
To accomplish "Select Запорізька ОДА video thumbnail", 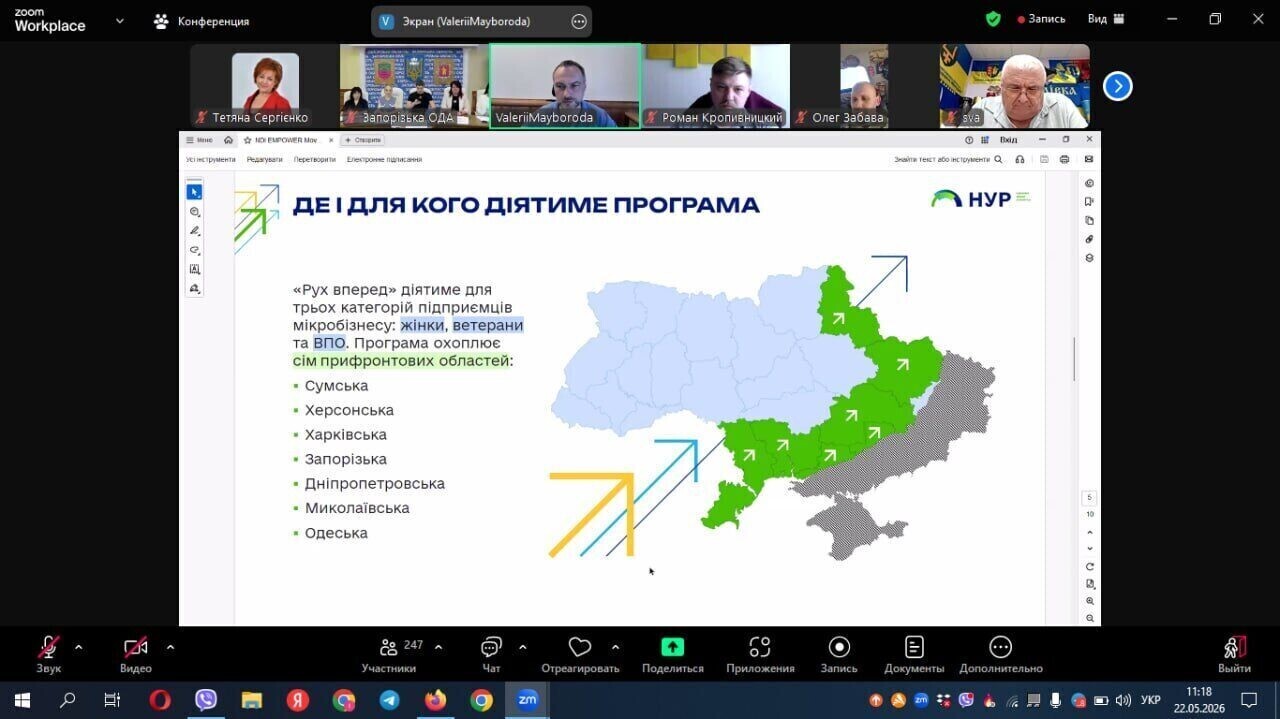I will [x=414, y=86].
